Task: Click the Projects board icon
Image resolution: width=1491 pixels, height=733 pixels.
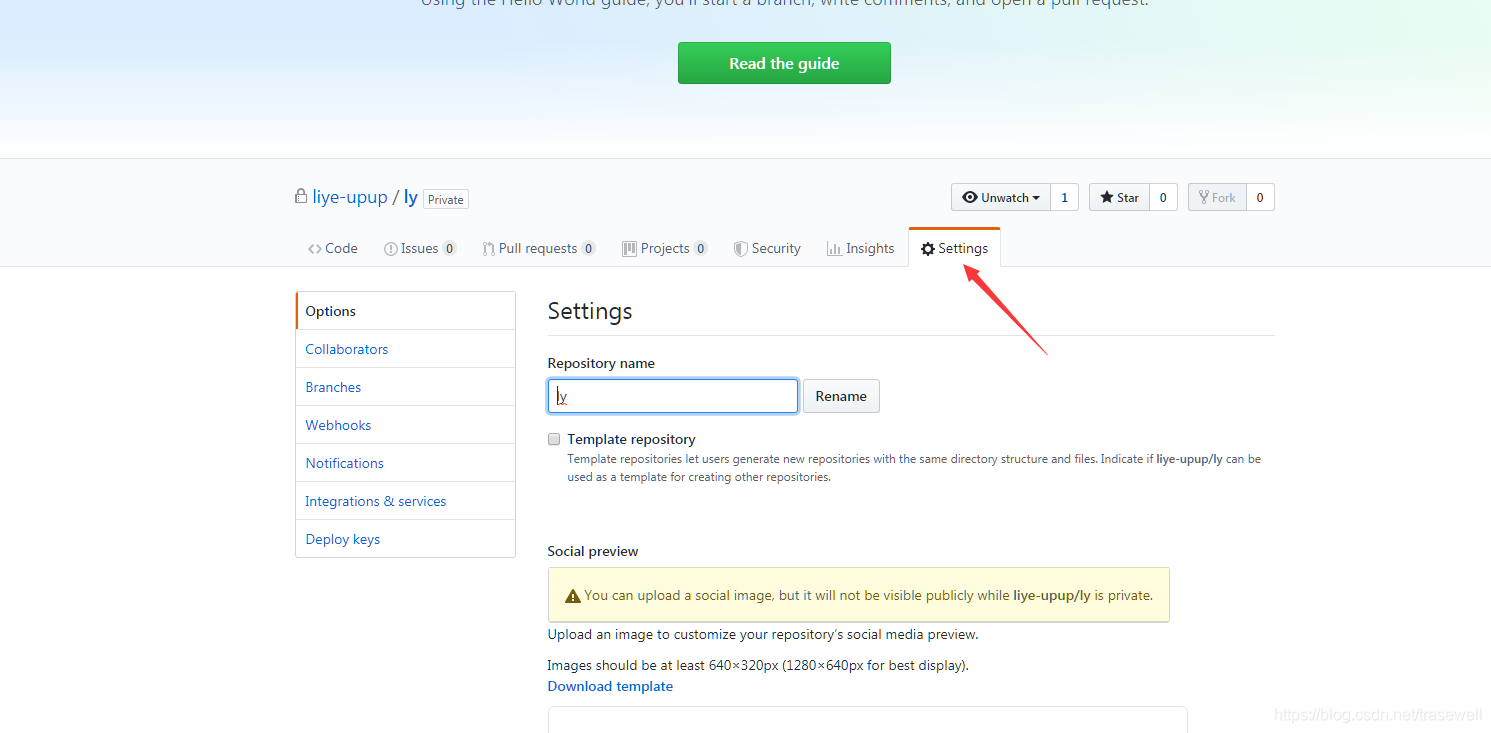Action: tap(629, 249)
